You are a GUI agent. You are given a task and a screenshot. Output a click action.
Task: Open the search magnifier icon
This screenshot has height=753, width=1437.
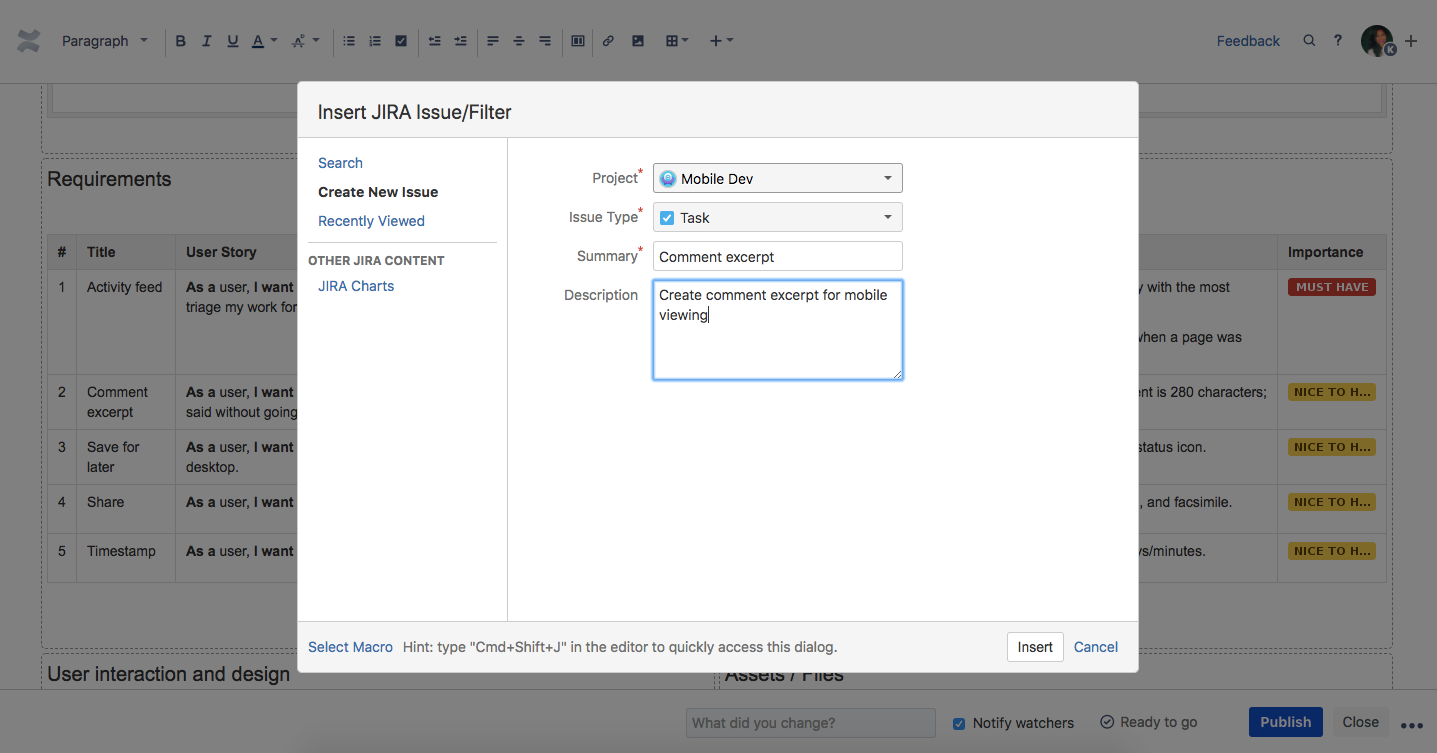(x=1309, y=41)
